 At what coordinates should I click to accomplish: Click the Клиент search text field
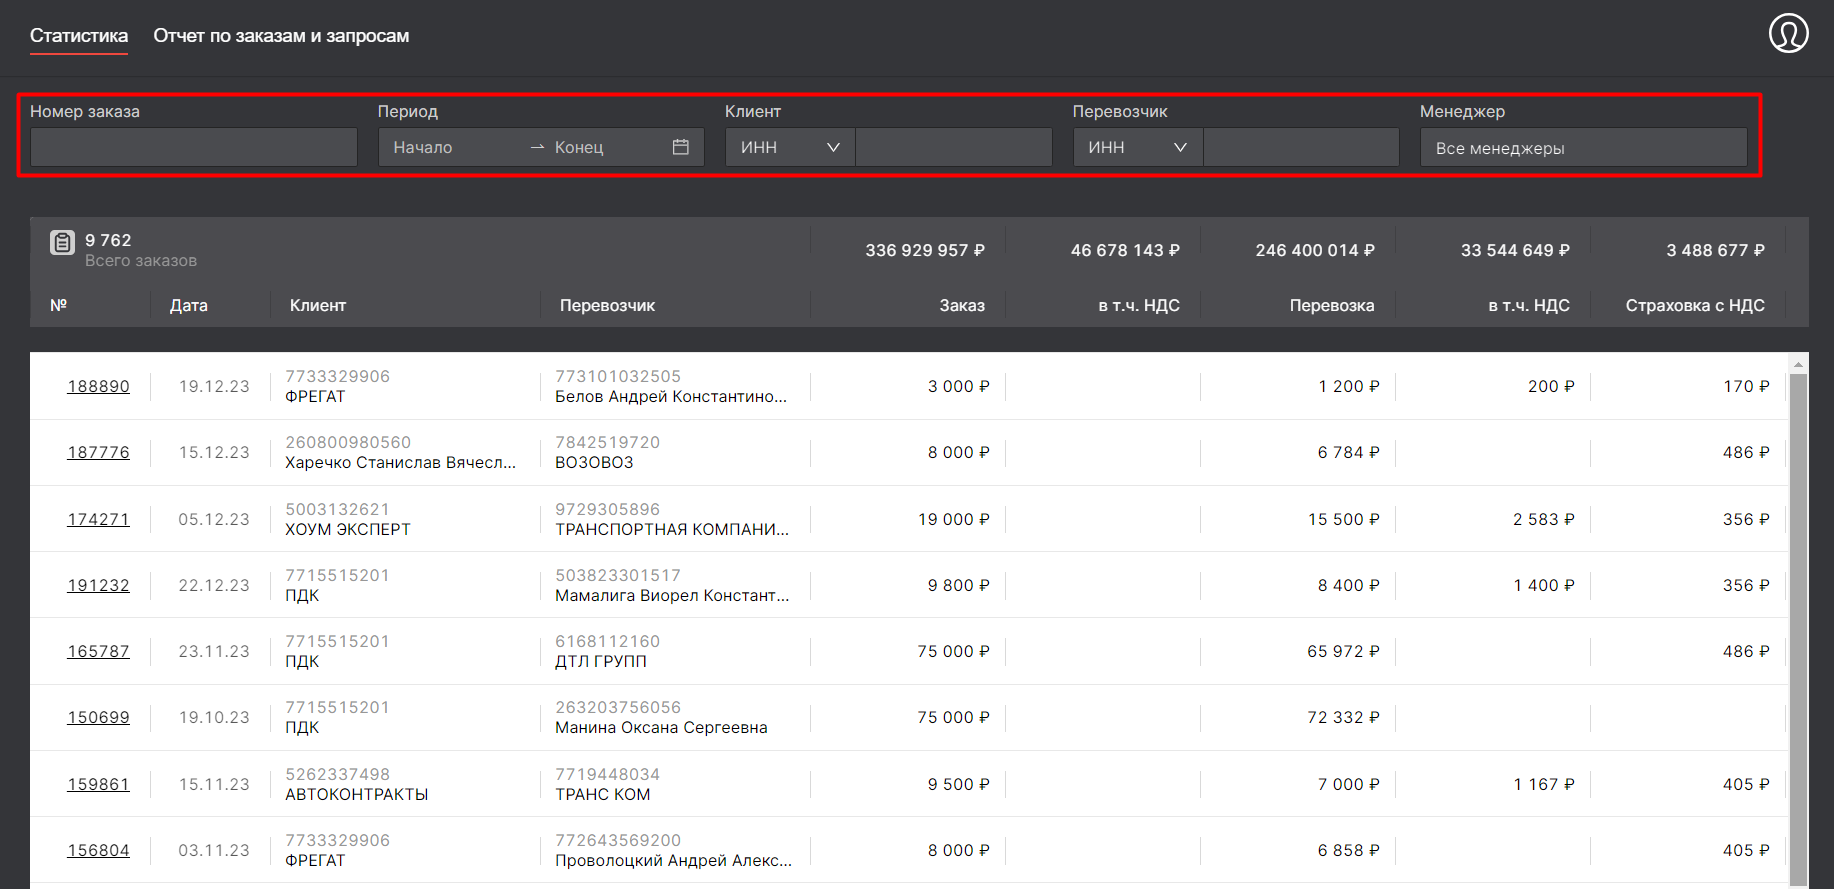pyautogui.click(x=954, y=147)
